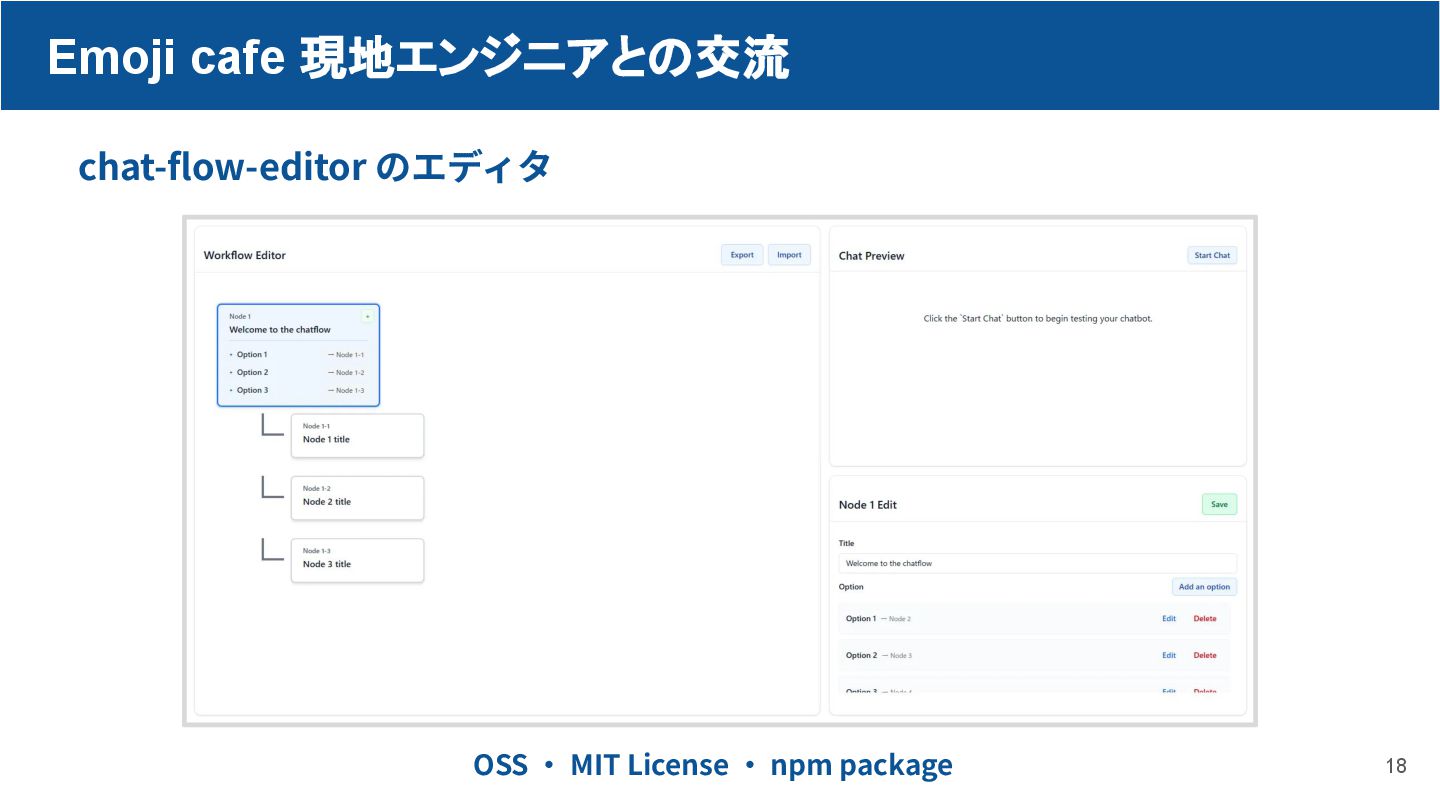1440x810 pixels.
Task: Click the Welcome to the chatflow heading in Node 1
Action: tap(280, 330)
